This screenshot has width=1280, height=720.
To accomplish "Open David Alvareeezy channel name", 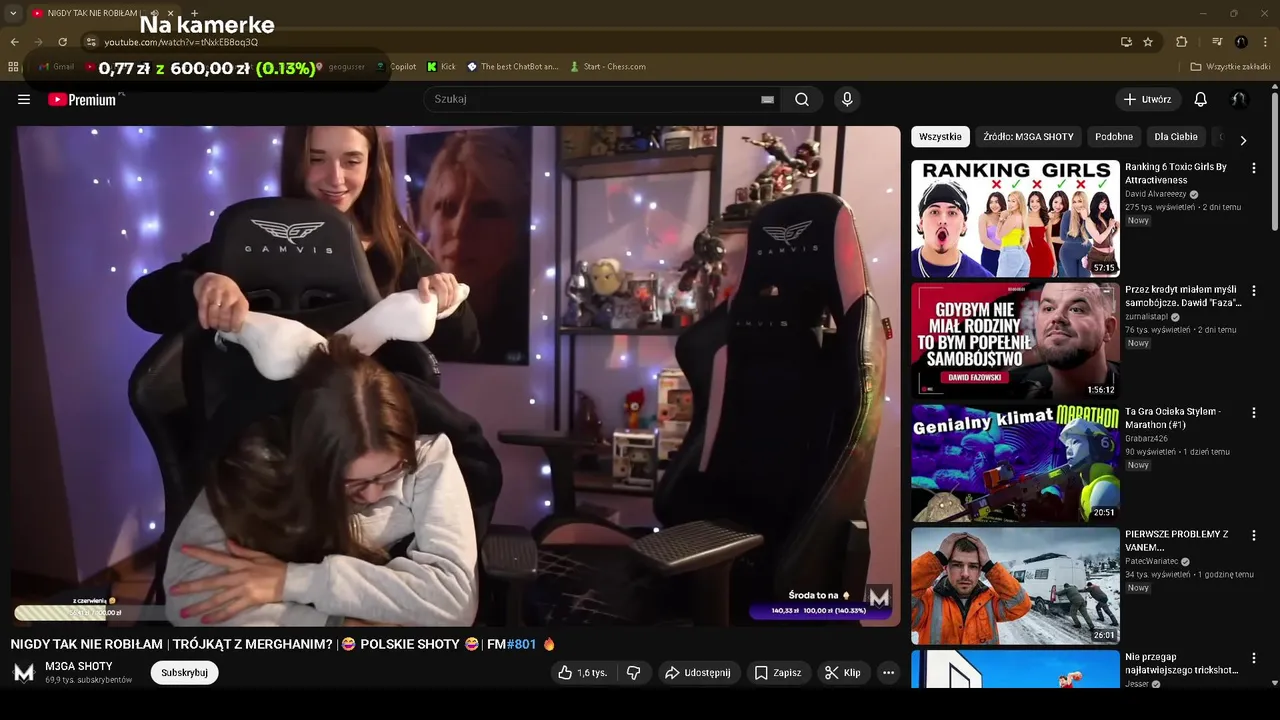I will click(1156, 194).
